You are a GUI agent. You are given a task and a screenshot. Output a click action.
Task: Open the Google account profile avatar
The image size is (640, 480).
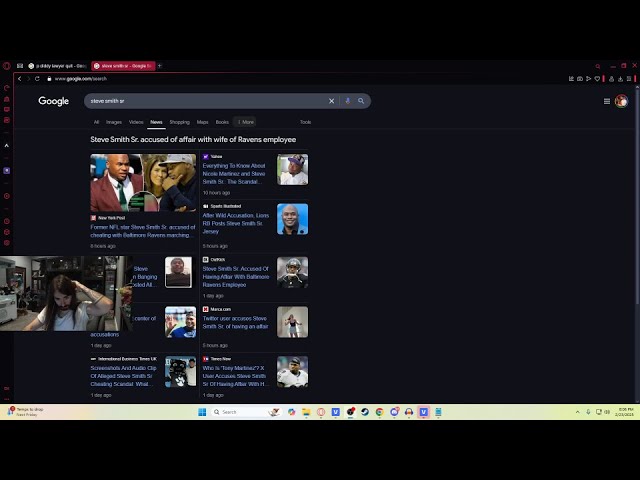(x=621, y=101)
